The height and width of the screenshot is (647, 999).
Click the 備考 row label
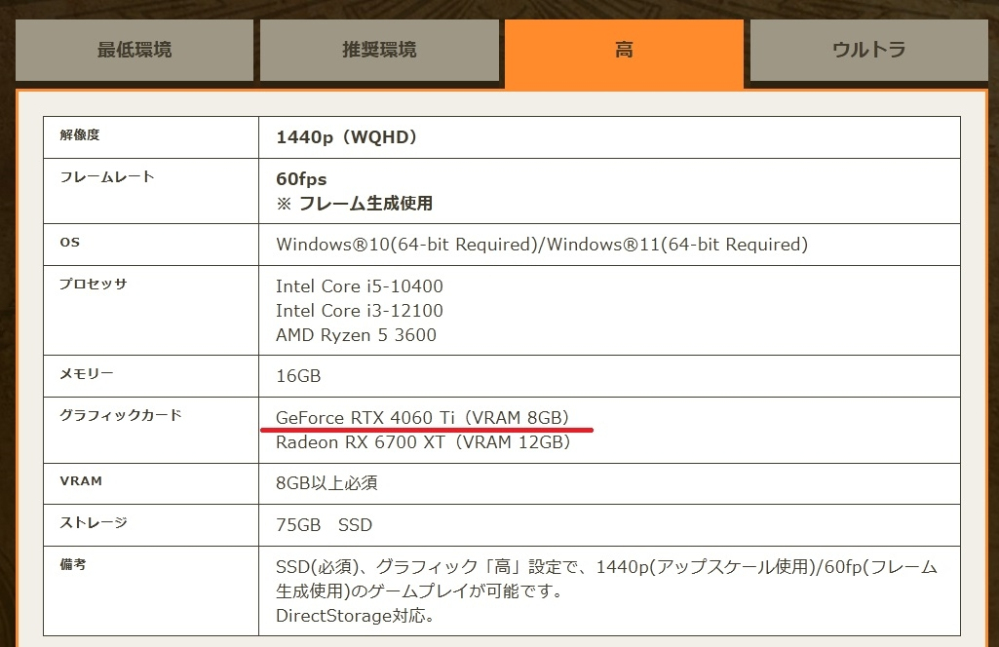73,564
